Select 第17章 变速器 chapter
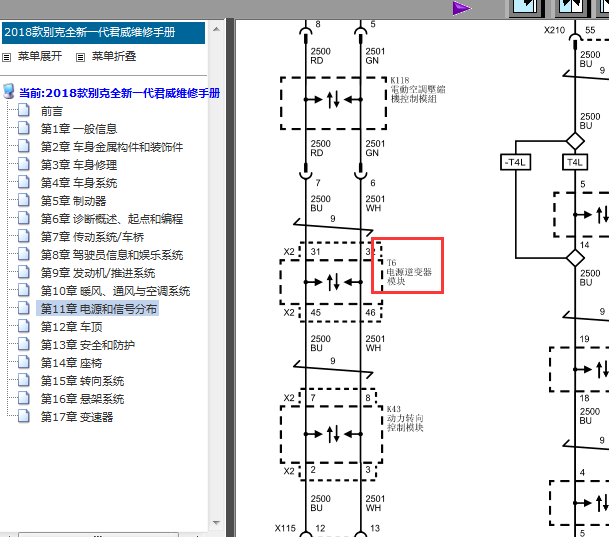 pyautogui.click(x=77, y=417)
